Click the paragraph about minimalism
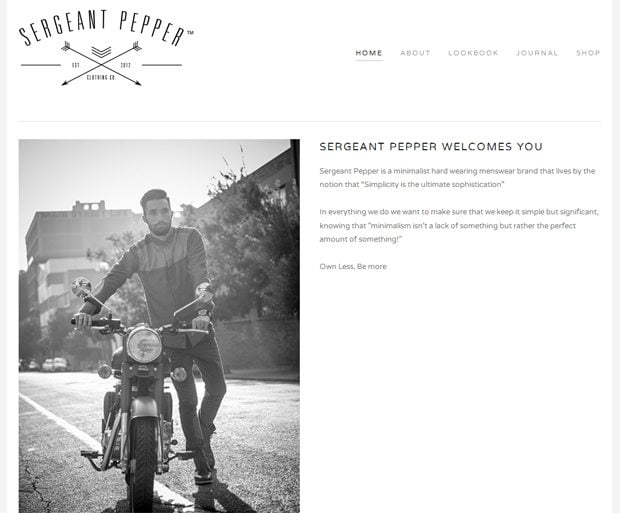620x513 pixels. pyautogui.click(x=459, y=225)
